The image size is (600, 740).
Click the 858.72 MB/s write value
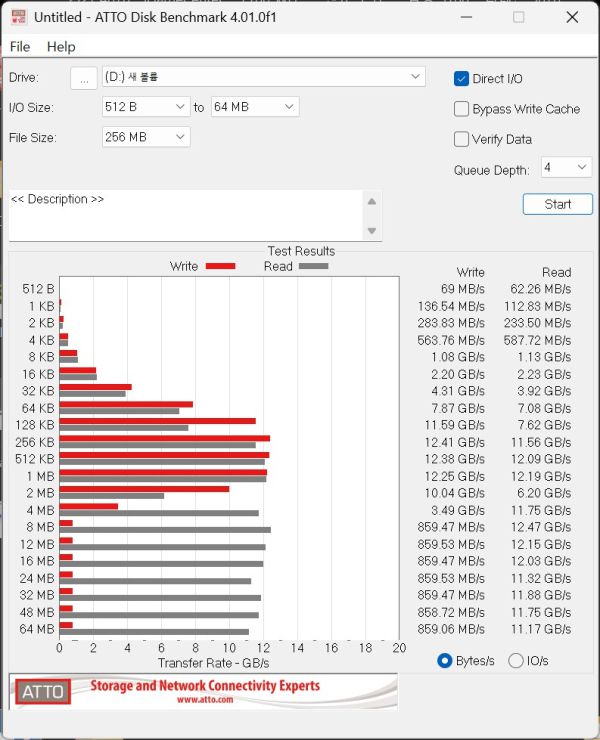point(451,613)
